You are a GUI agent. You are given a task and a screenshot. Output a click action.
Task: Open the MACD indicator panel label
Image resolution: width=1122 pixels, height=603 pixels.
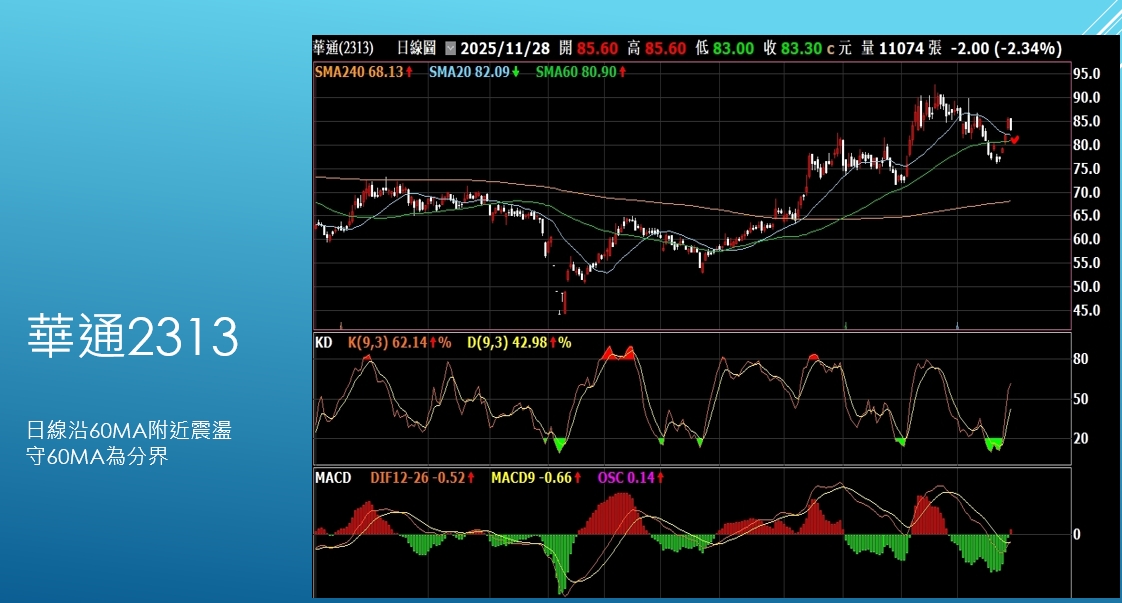point(333,478)
